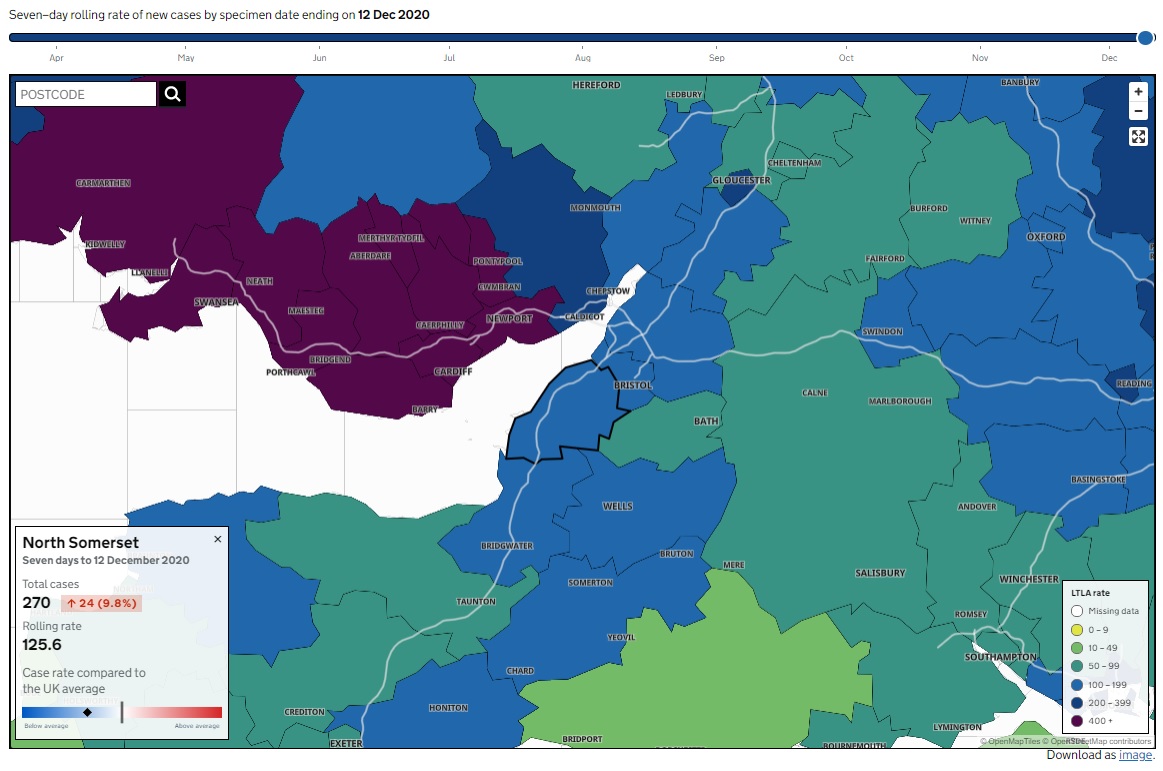Image resolution: width=1163 pixels, height=771 pixels.
Task: Zoom in with the plus button
Action: pos(1138,91)
